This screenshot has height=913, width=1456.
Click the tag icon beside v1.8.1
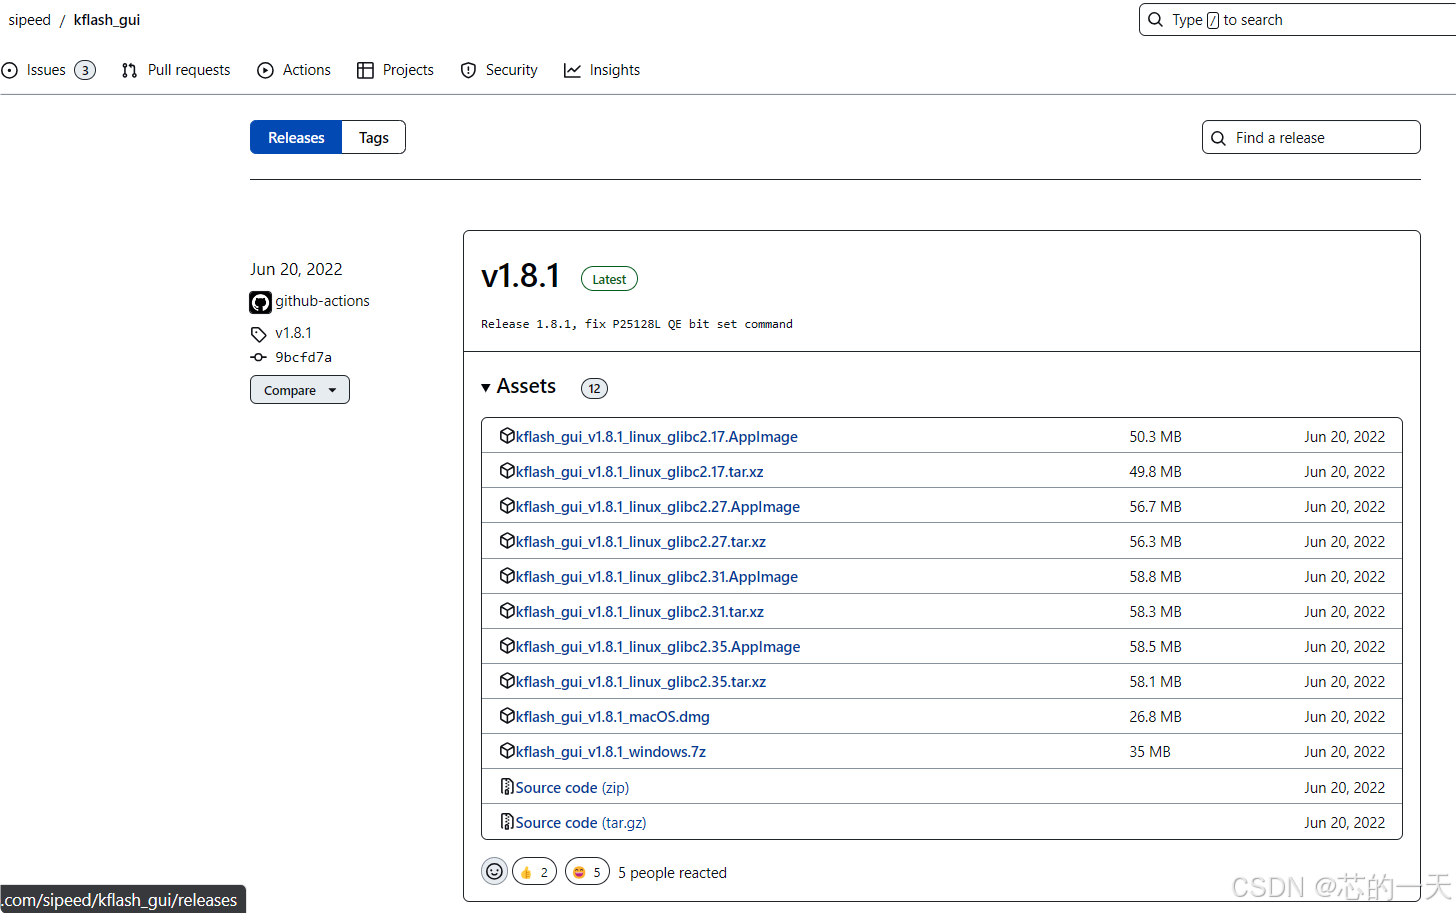point(258,334)
